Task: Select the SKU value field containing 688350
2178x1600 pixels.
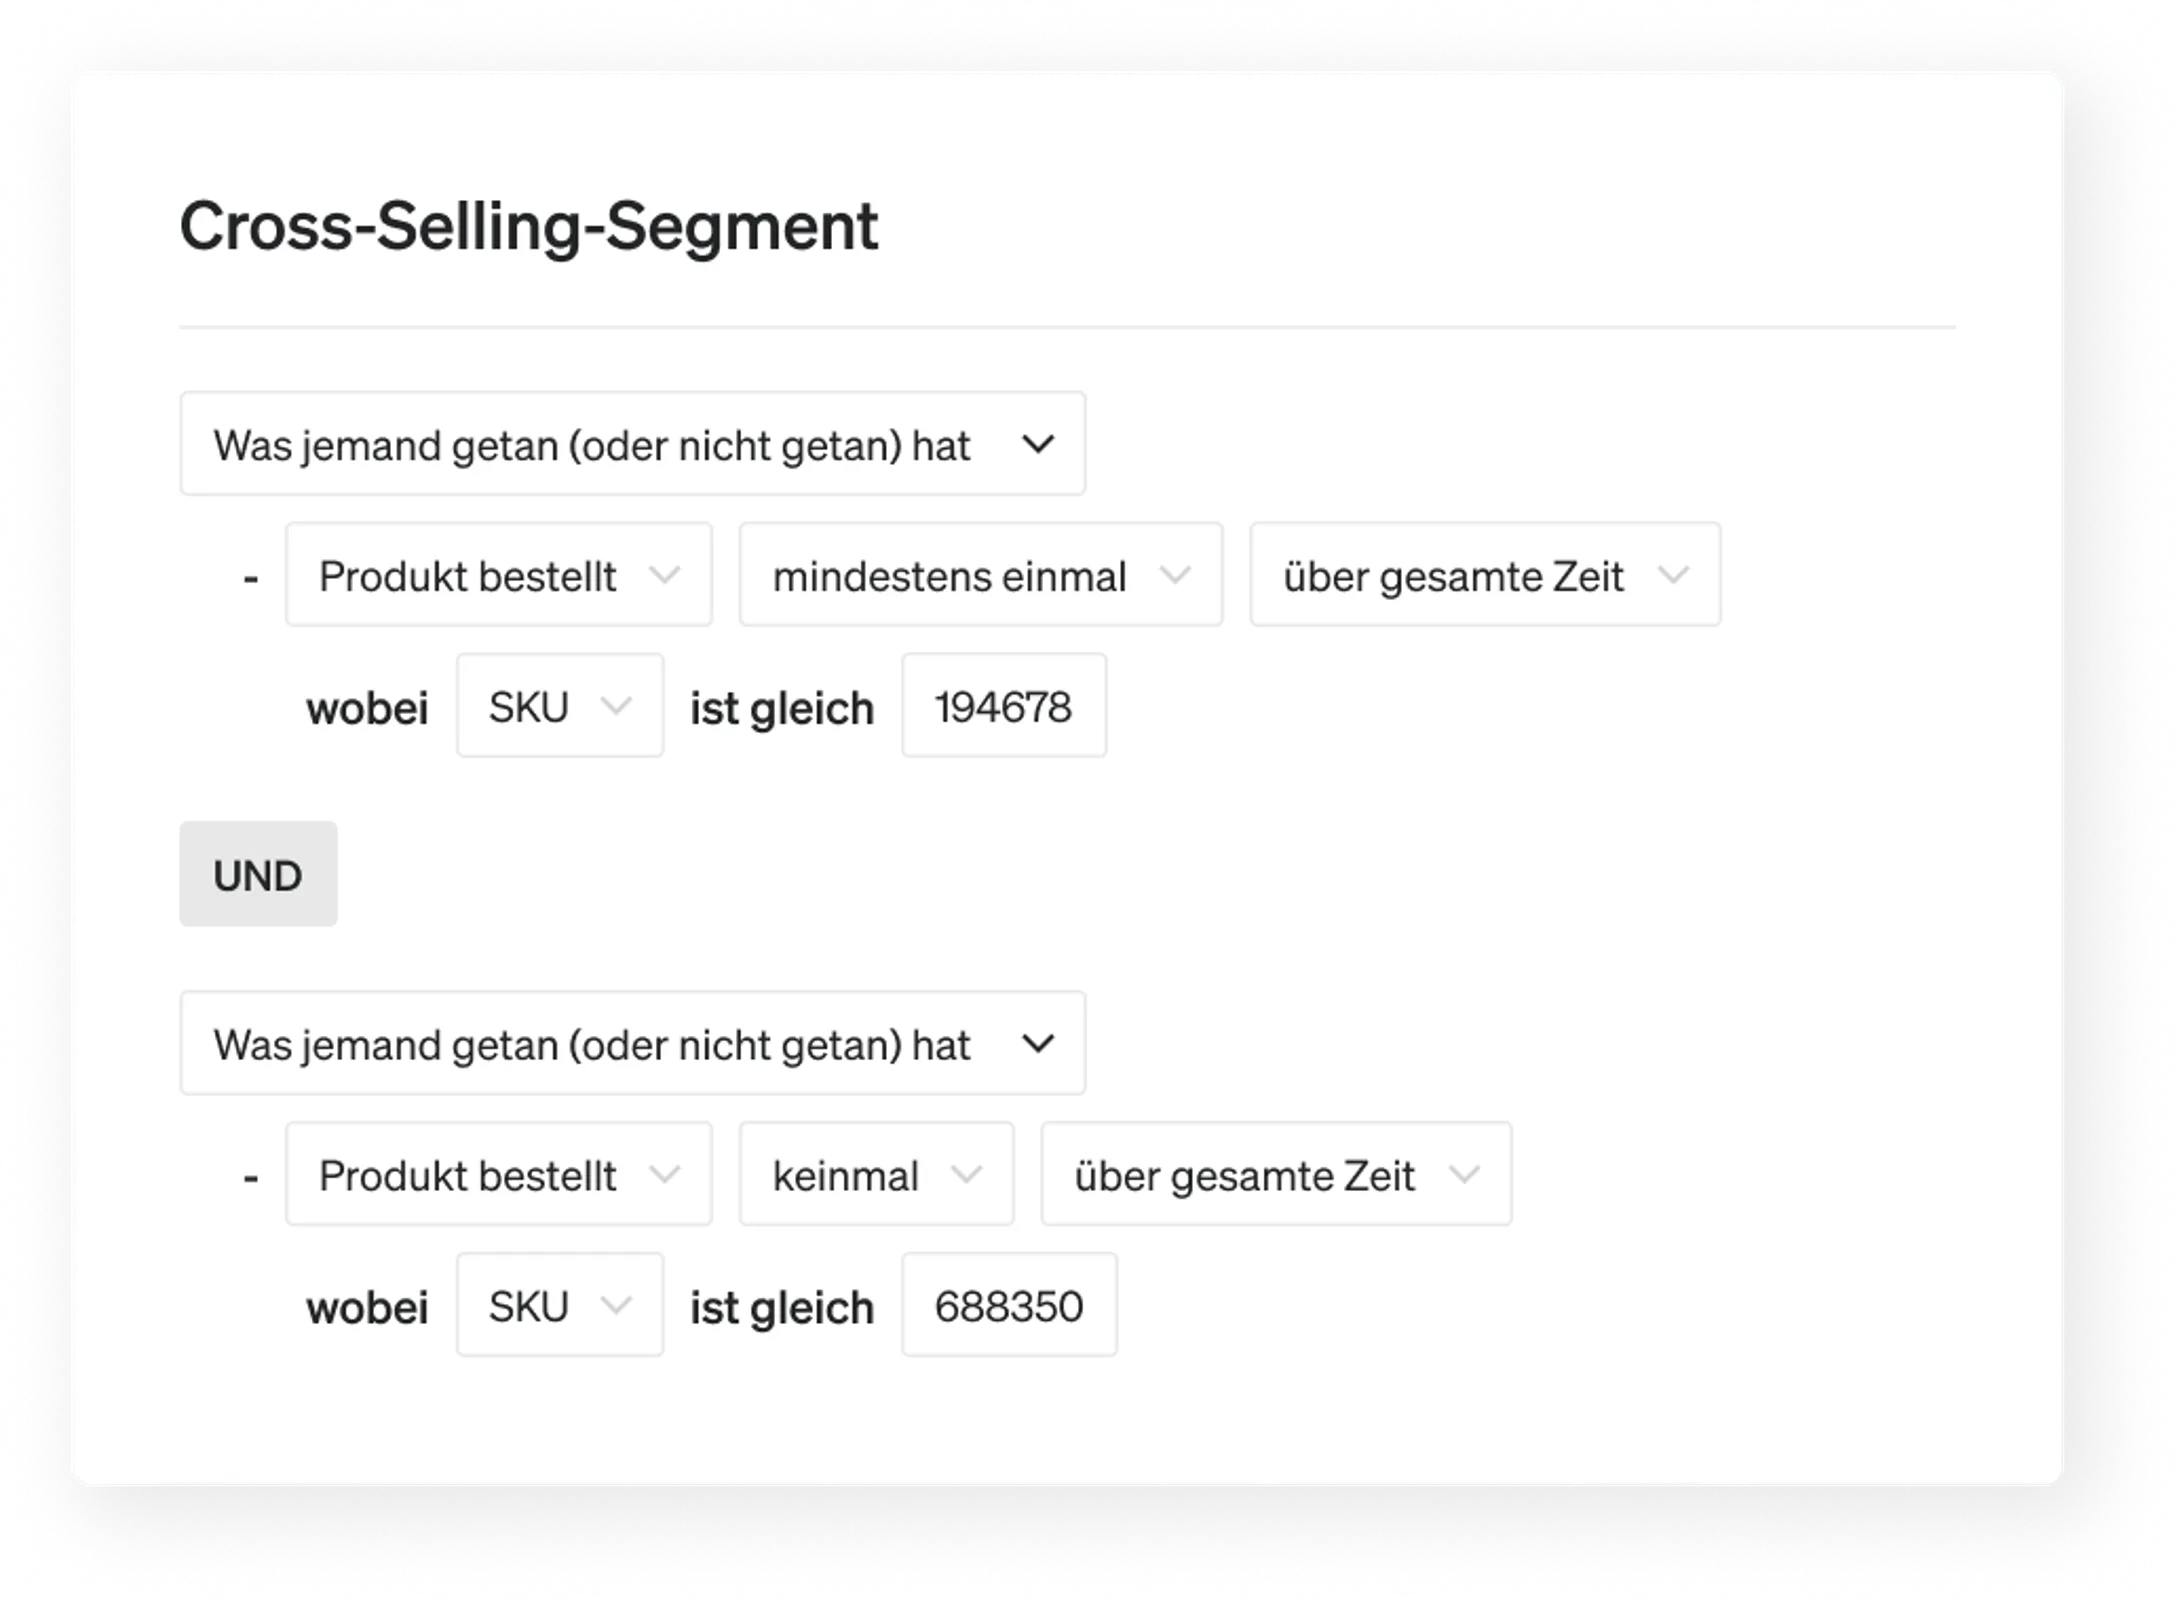Action: click(1008, 1304)
